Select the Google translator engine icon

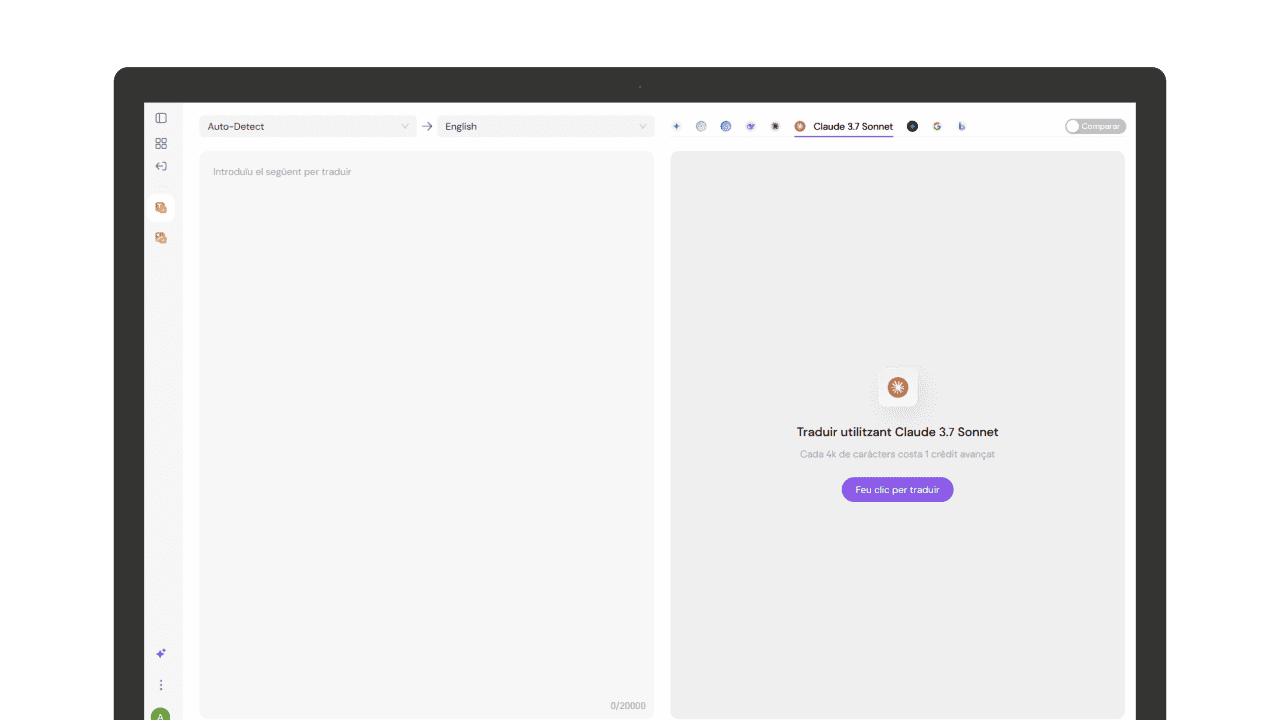[937, 127]
